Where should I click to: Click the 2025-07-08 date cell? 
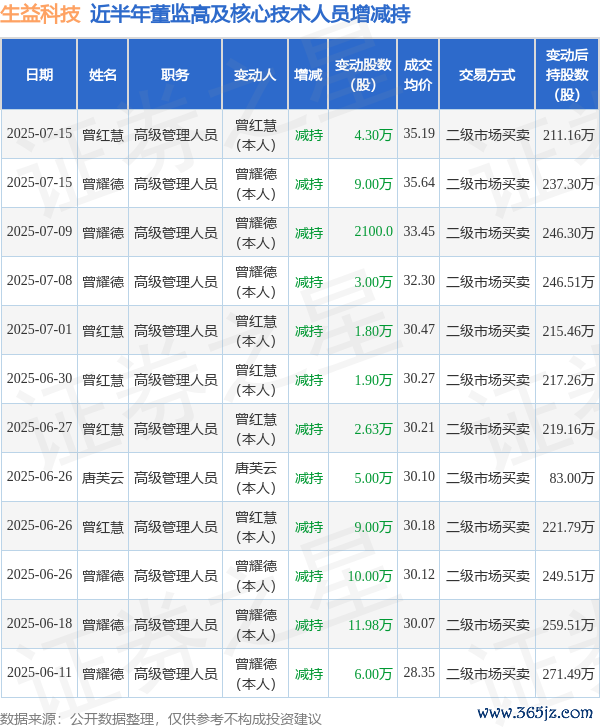[x=39, y=280]
